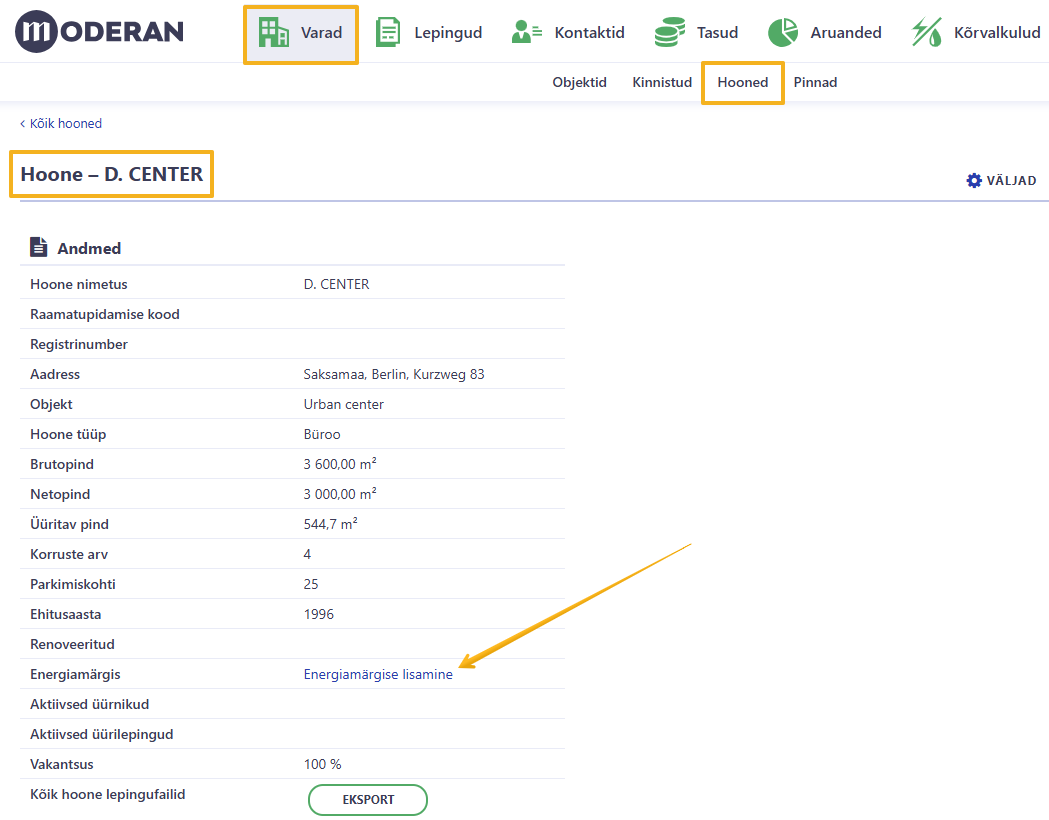Click the VÄLJAD fields button
Viewport: 1049px width, 820px height.
click(1002, 181)
